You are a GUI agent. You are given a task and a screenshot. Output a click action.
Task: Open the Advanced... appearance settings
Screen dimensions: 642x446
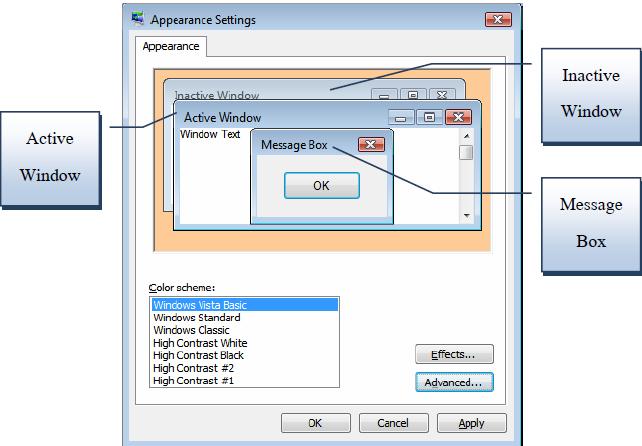pyautogui.click(x=454, y=382)
